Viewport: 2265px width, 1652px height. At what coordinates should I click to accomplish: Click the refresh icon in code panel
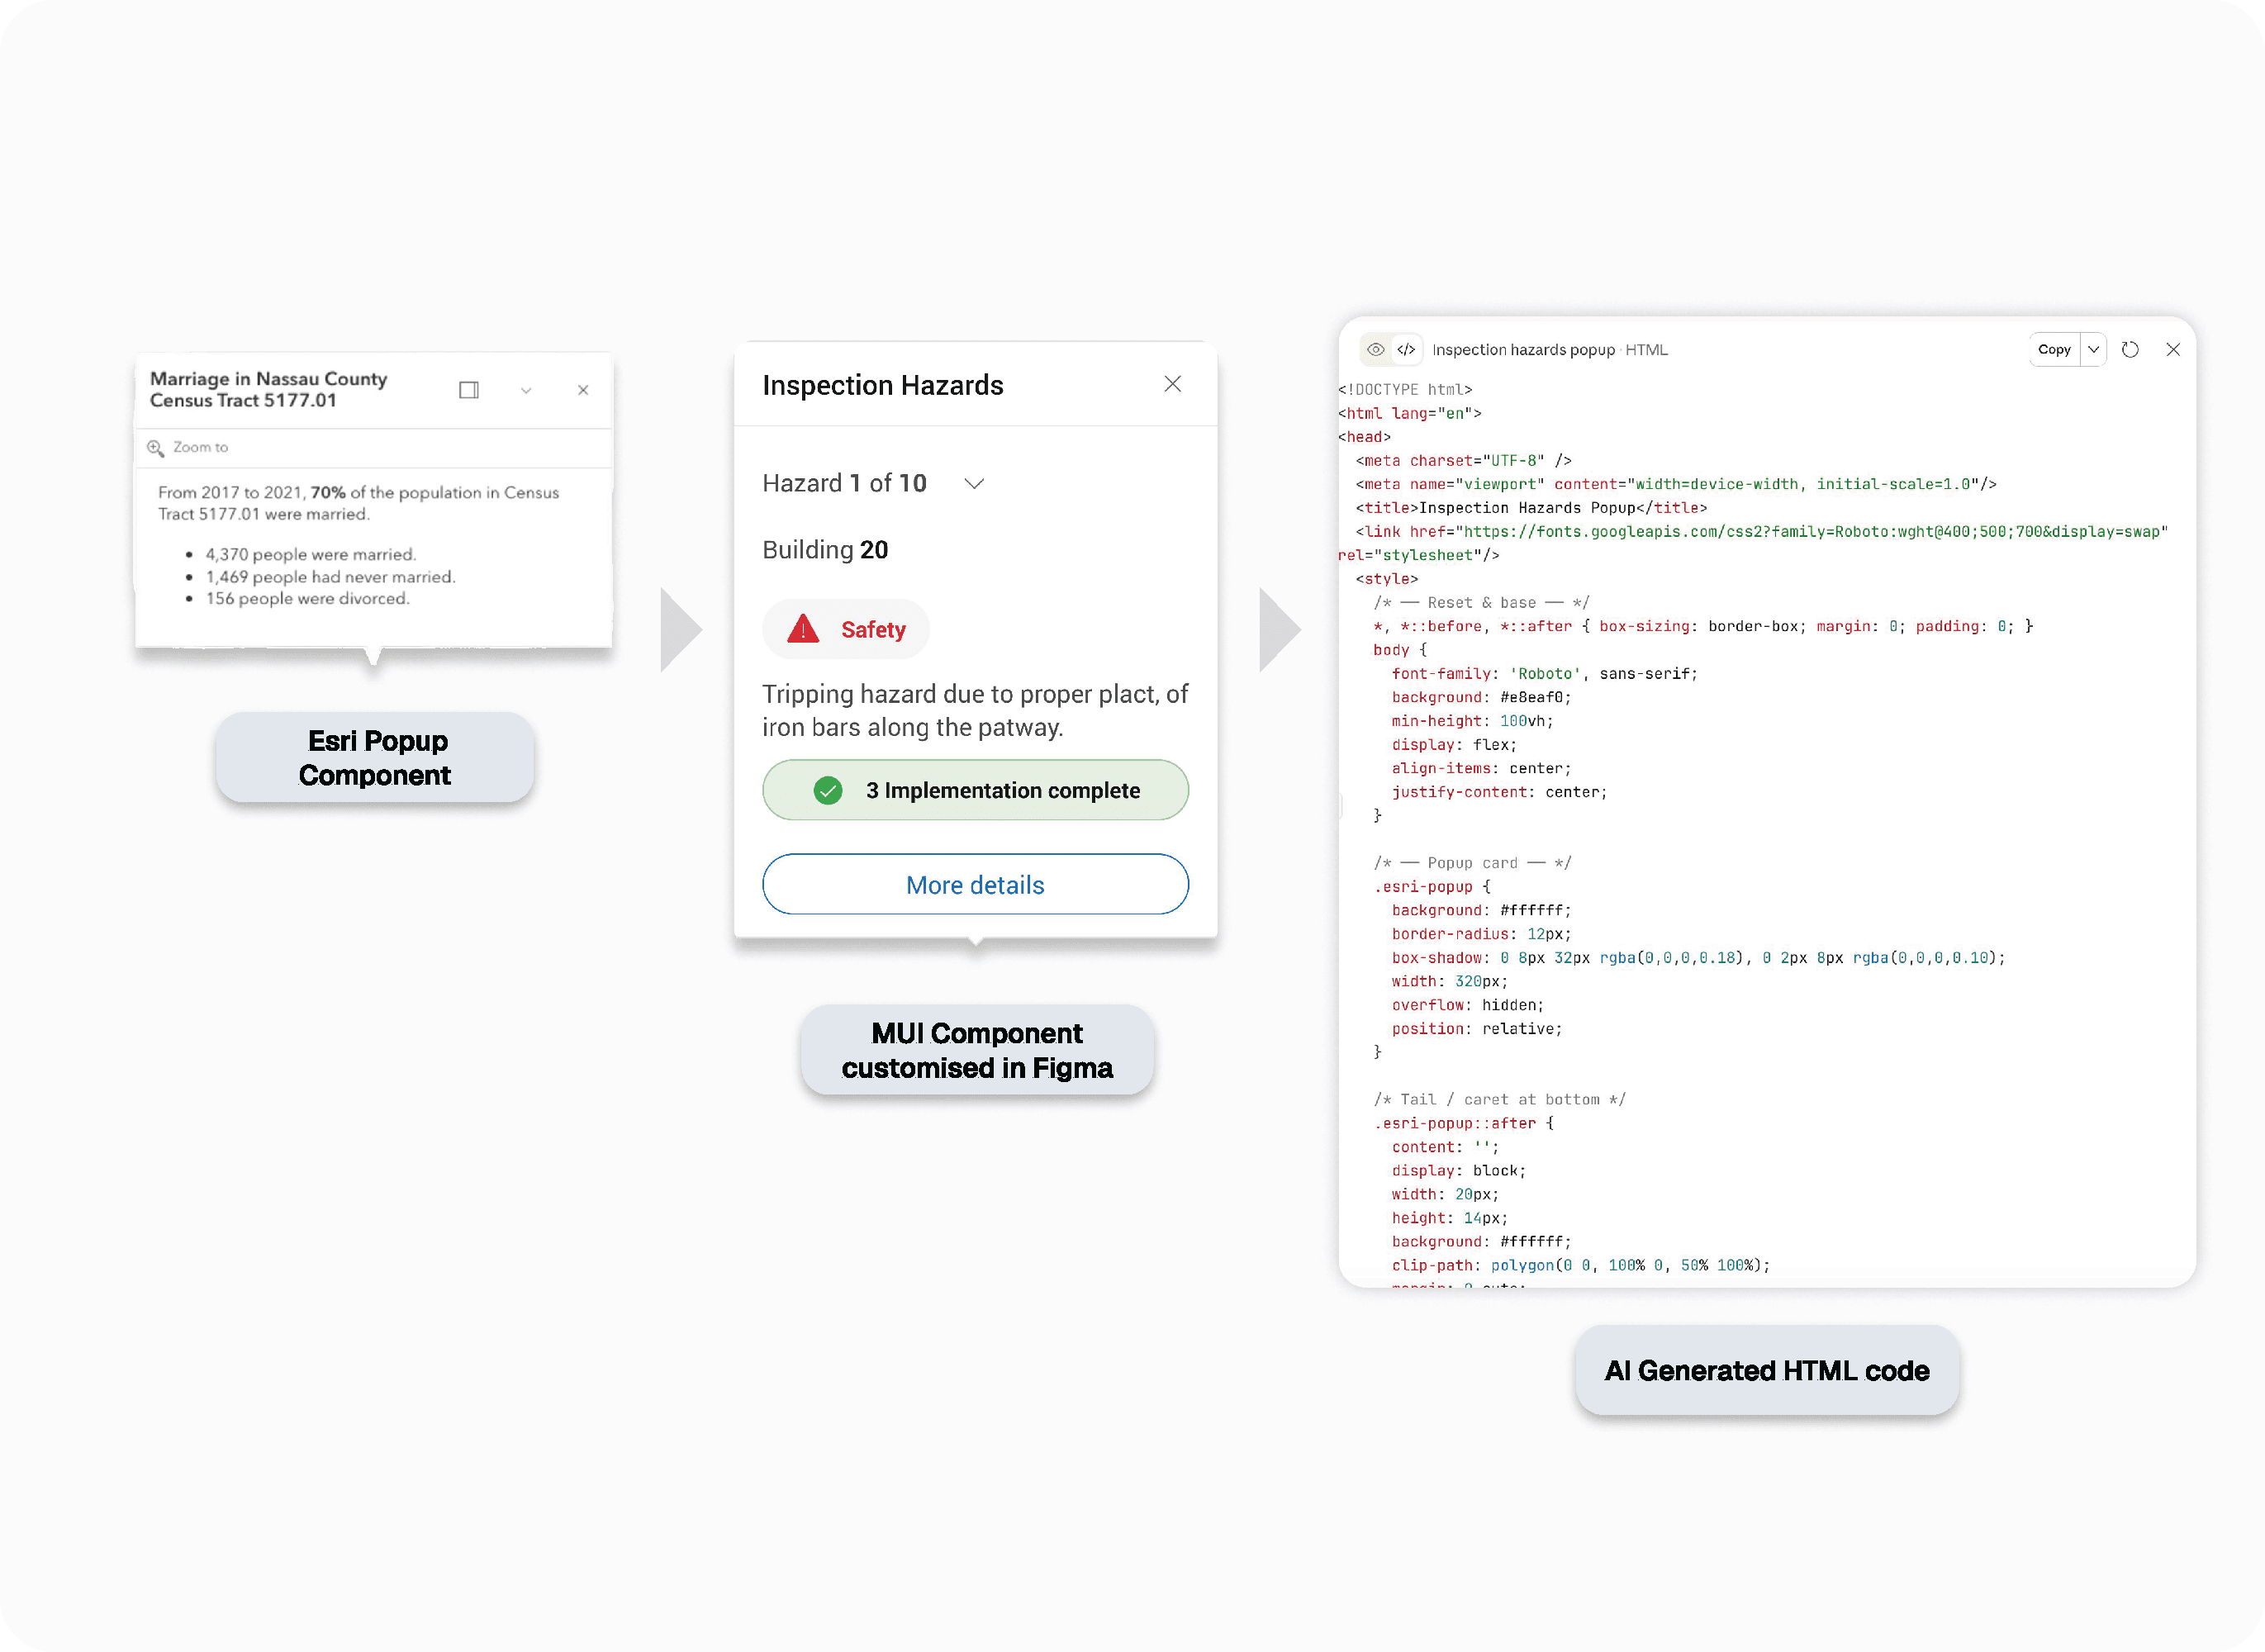tap(2130, 349)
